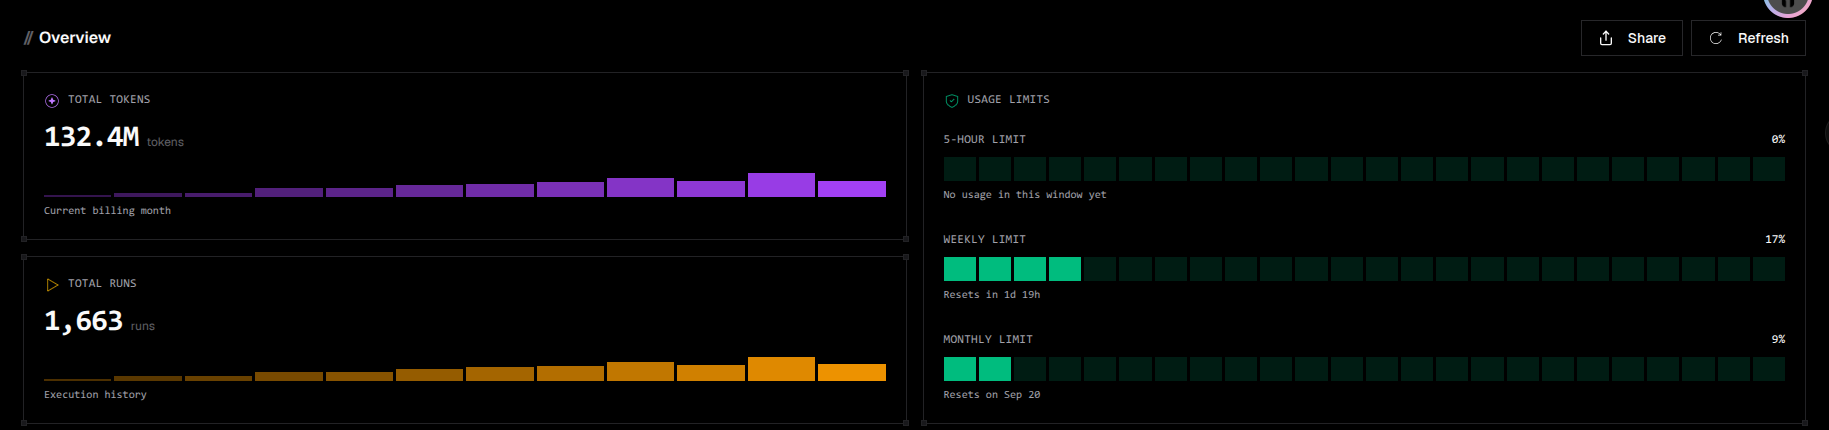Click the green Usage Limits shield icon

coord(952,100)
